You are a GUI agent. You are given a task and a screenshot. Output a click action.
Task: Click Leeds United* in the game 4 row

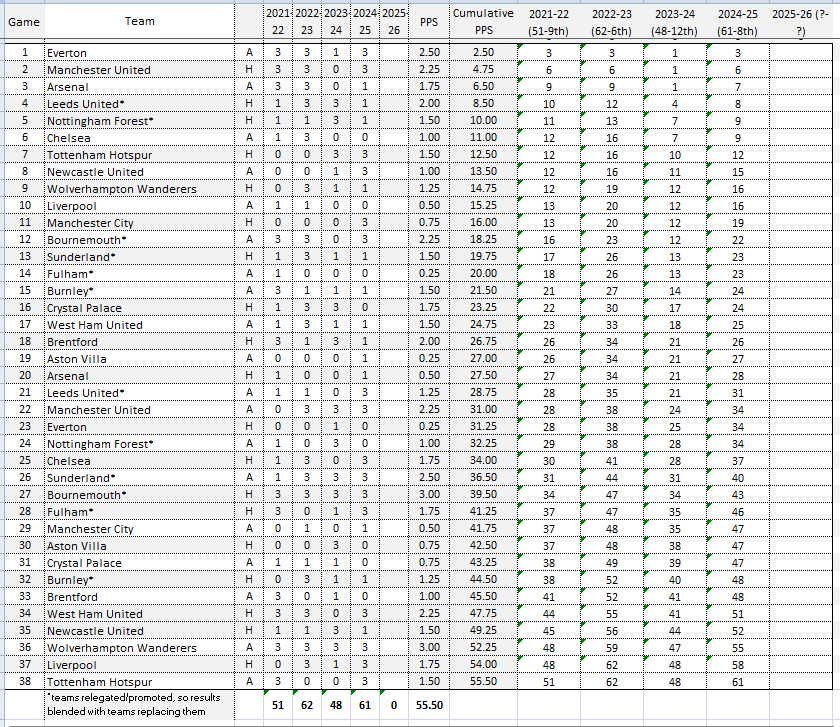click(86, 104)
